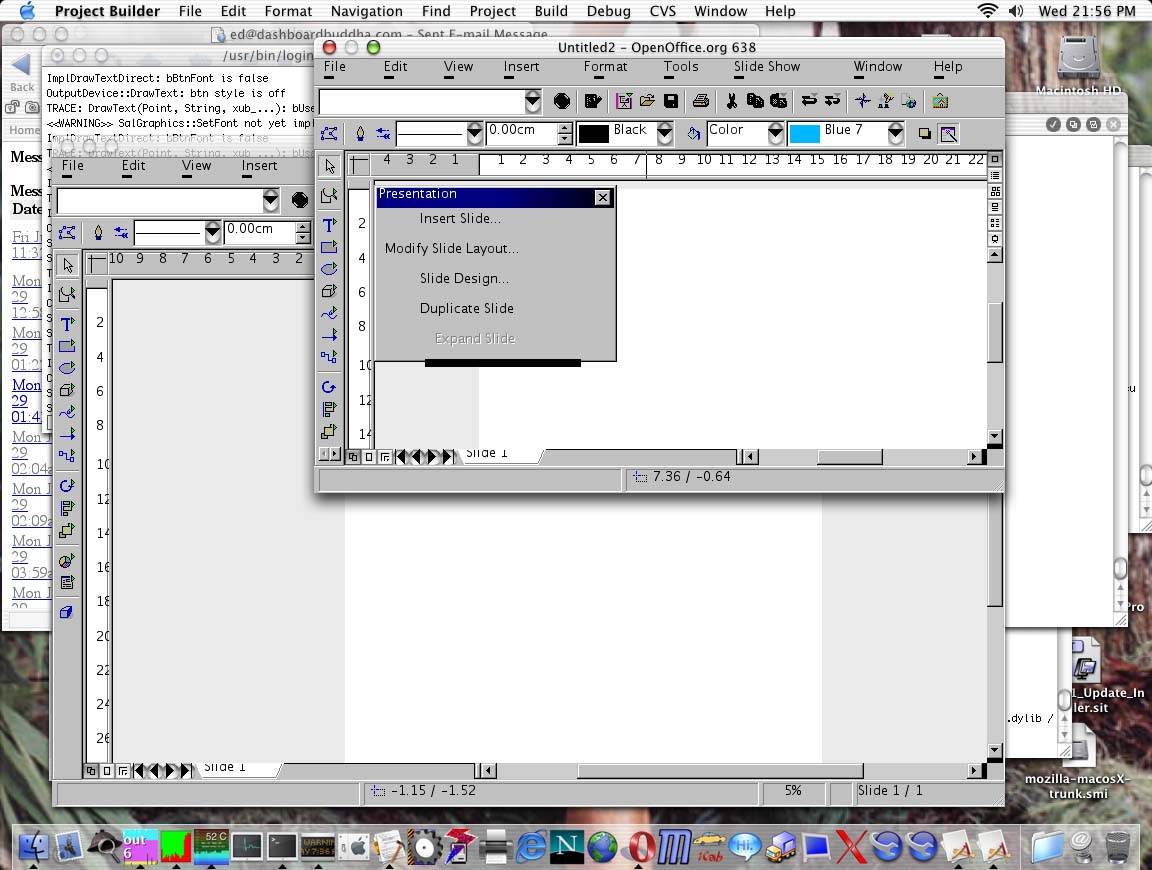Screen dimensions: 1152x870
Task: Open the Slide Show menu
Action: tap(767, 67)
